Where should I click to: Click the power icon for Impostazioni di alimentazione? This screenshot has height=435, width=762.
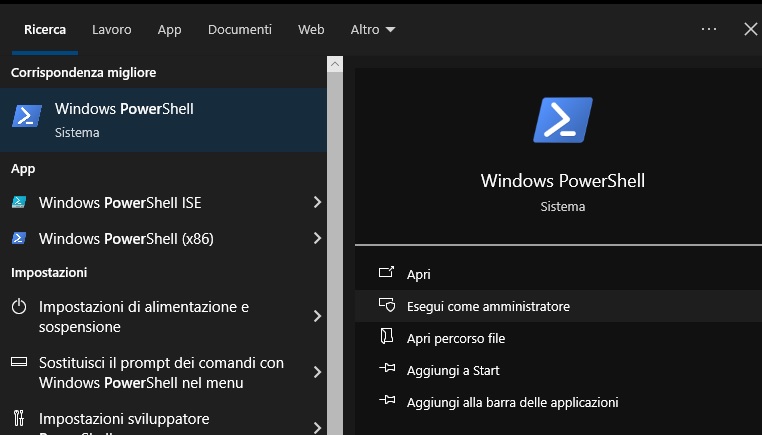19,307
